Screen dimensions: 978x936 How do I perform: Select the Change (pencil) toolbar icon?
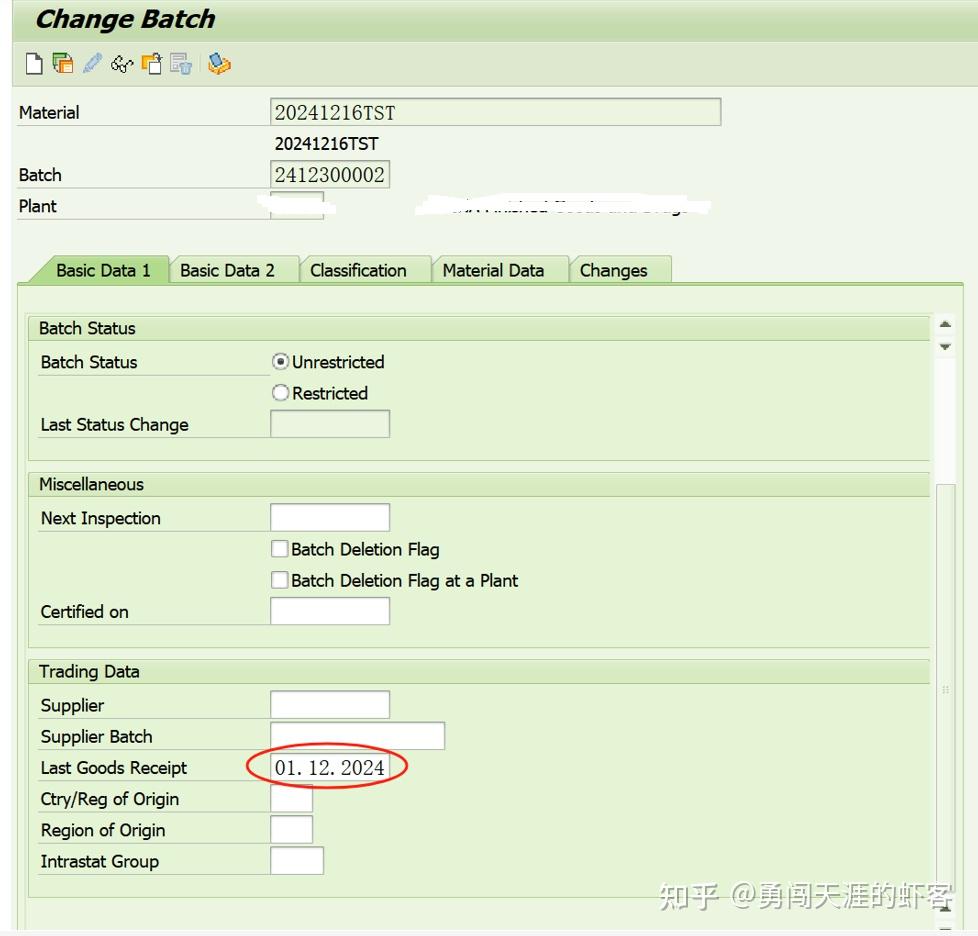[92, 64]
